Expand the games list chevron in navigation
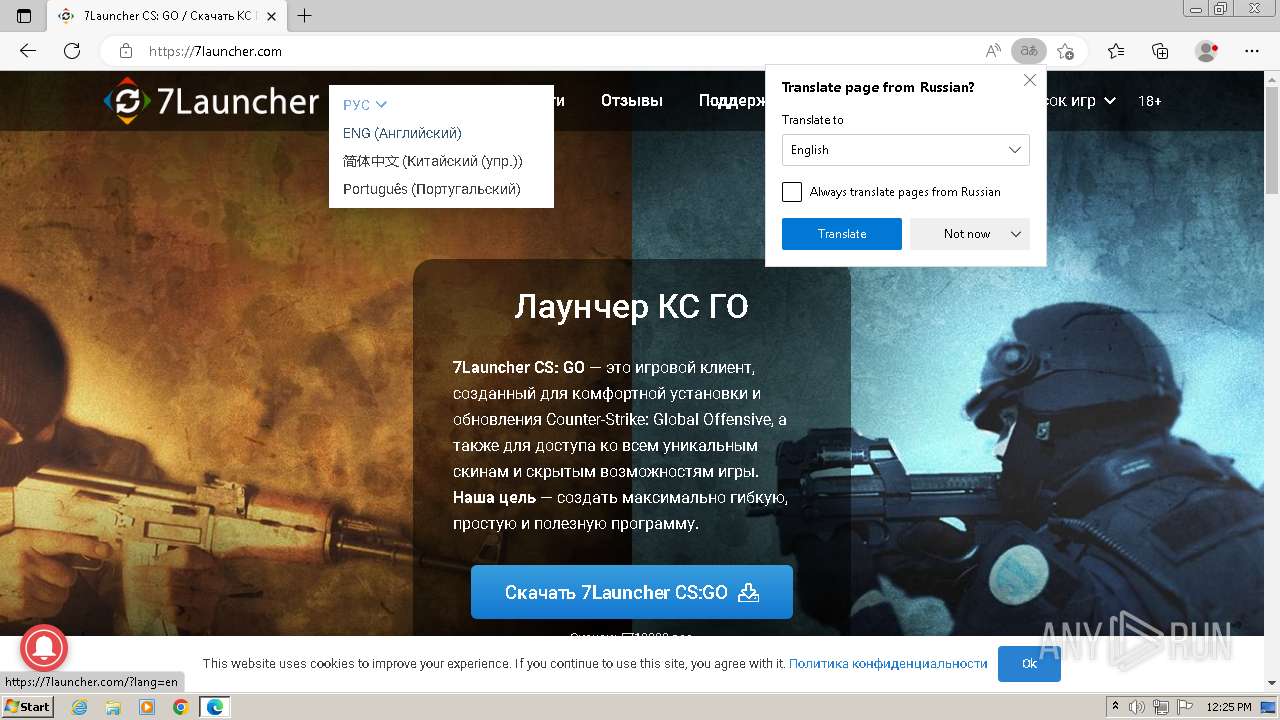 click(1110, 101)
